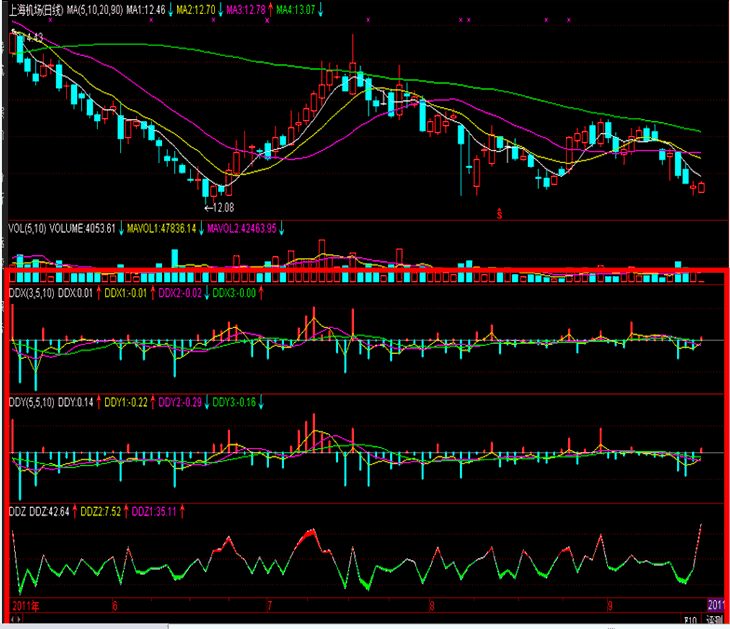Click month 7 on the time axis
Viewport: 730px width, 629px height.
pyautogui.click(x=269, y=605)
